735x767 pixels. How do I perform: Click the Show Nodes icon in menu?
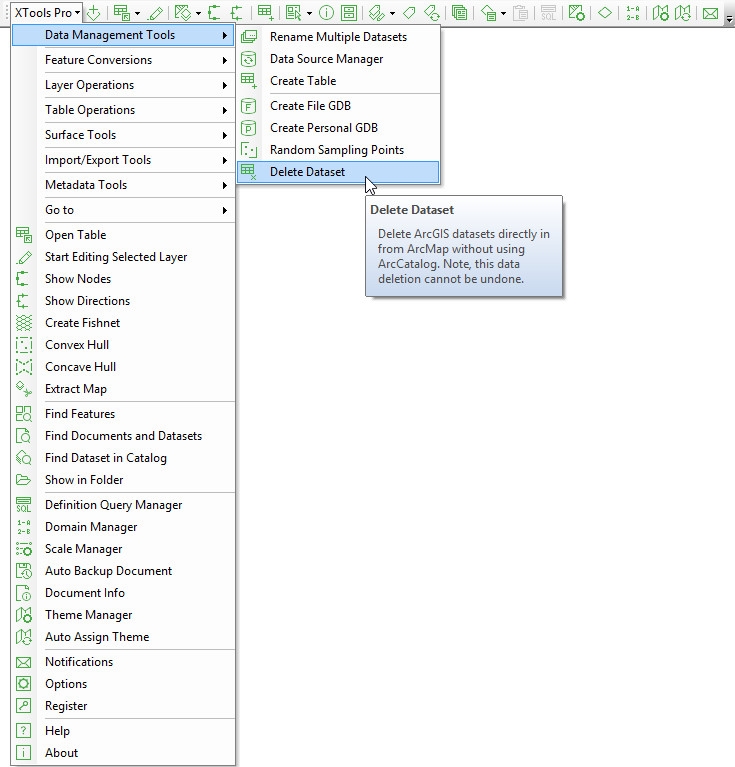[24, 279]
